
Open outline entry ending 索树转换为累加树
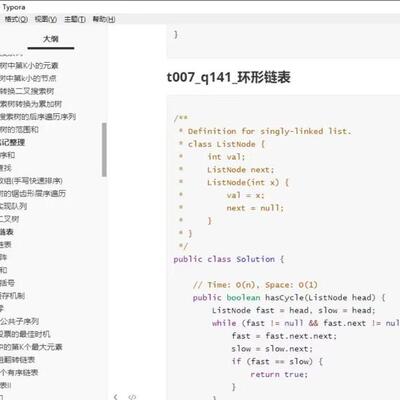point(31,104)
